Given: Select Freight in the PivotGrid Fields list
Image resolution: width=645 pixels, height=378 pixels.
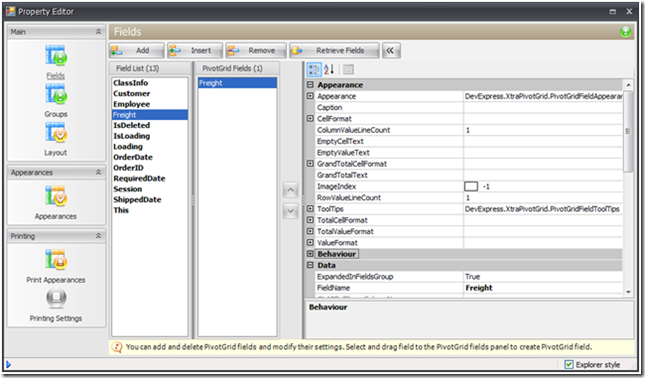Looking at the screenshot, I should tap(237, 83).
